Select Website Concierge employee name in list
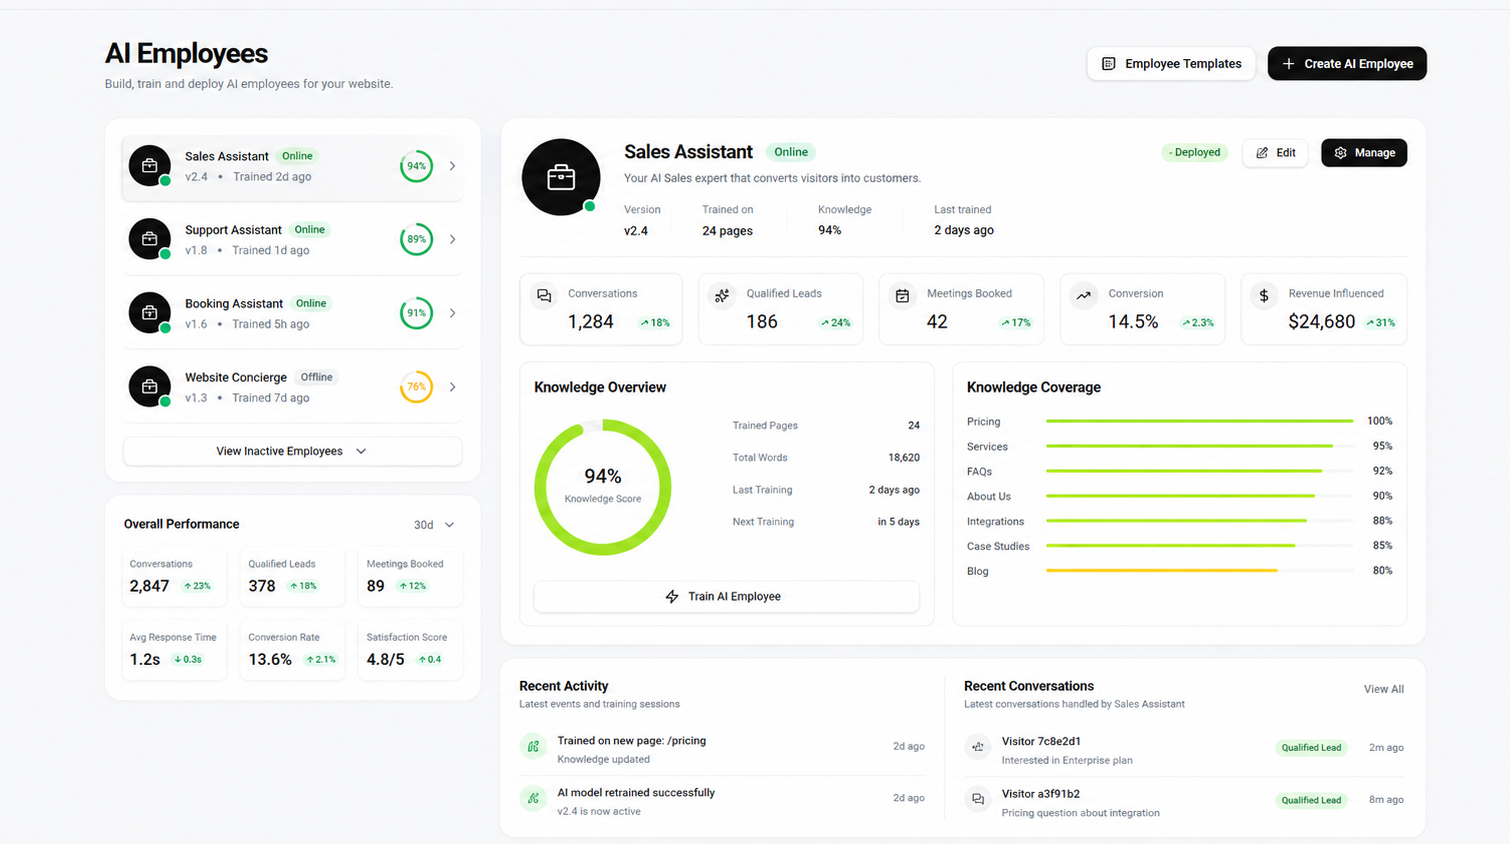1510x844 pixels. (x=236, y=378)
